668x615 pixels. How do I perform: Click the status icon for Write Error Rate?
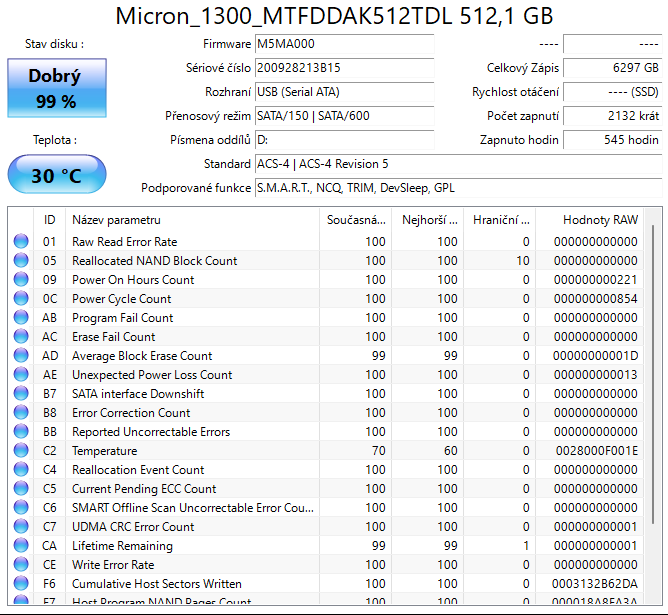(x=21, y=564)
